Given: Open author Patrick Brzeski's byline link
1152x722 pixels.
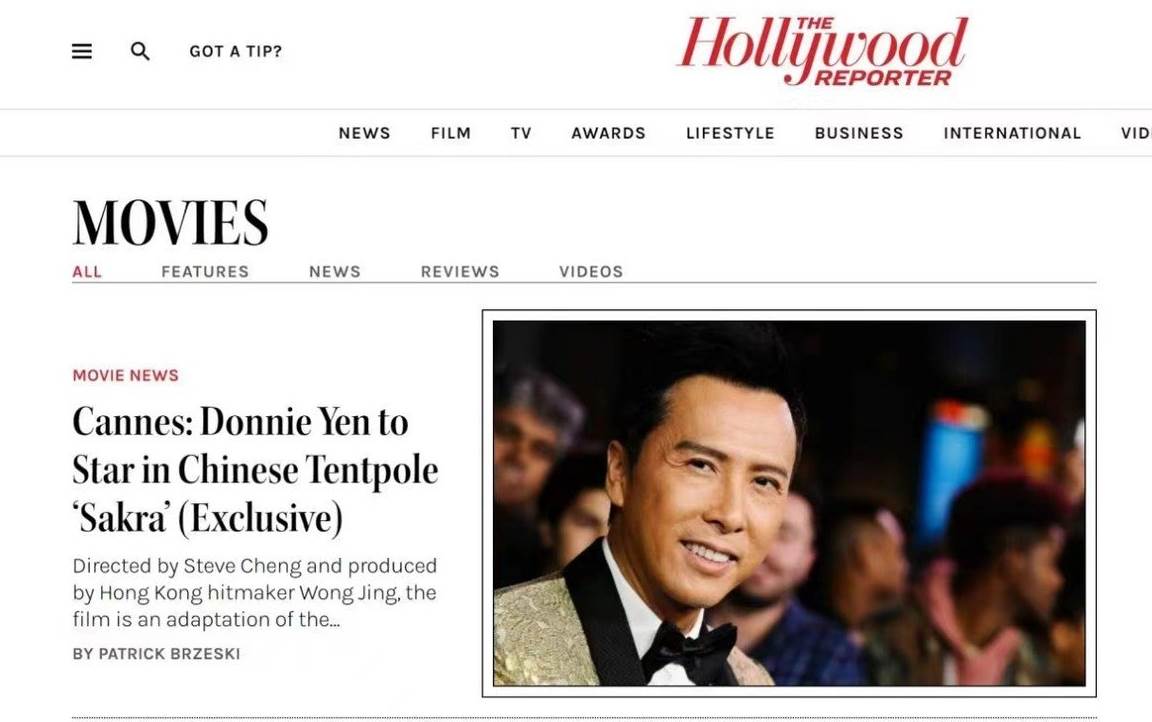Looking at the screenshot, I should click(x=156, y=654).
